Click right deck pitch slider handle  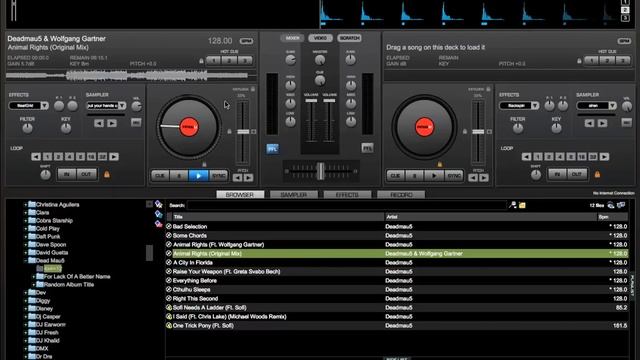tap(478, 131)
